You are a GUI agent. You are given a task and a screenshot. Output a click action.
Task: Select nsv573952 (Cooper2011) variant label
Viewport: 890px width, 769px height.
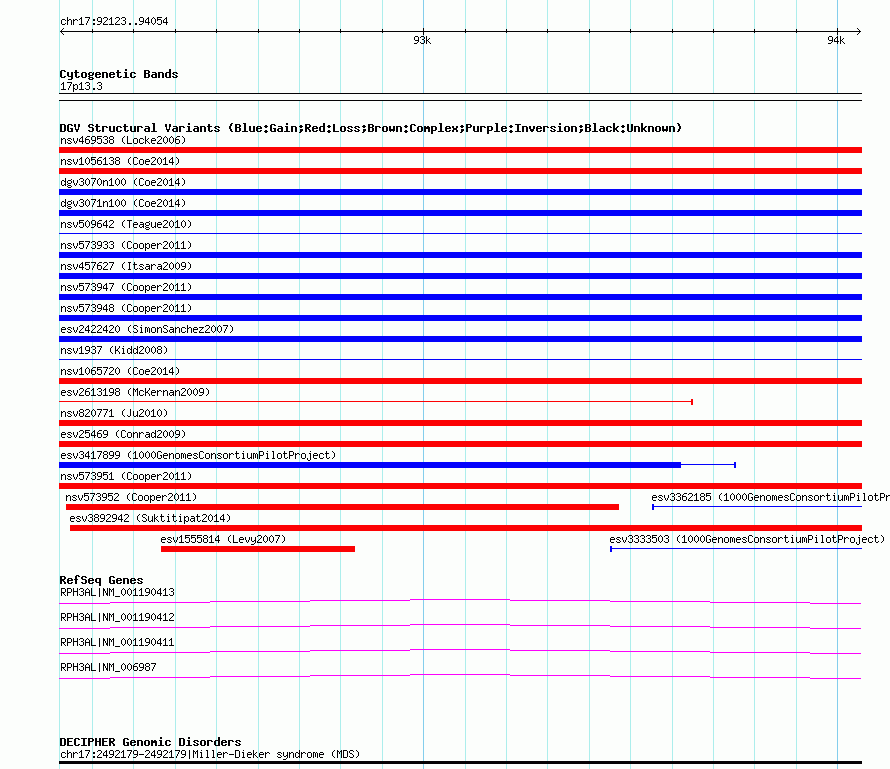[131, 497]
